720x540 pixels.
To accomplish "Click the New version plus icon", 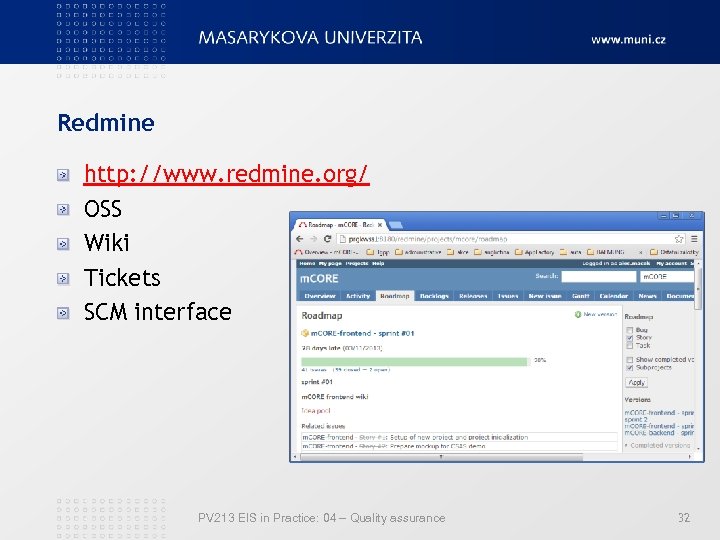I will 578,315.
